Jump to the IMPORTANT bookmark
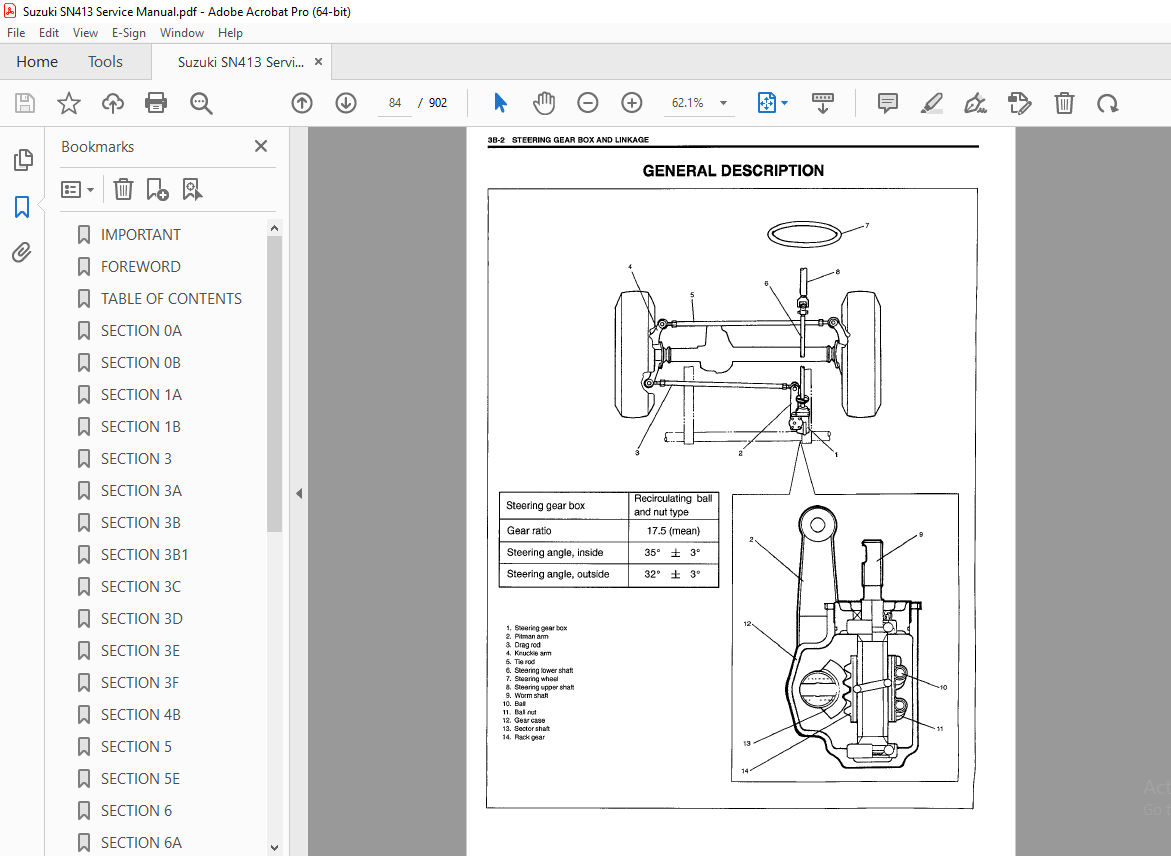 click(140, 235)
